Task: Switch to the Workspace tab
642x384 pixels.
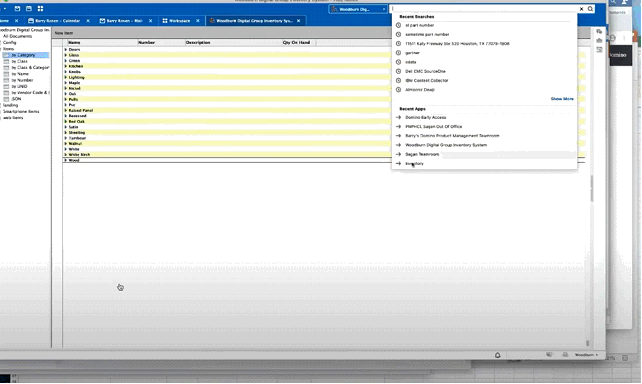Action: coord(179,20)
